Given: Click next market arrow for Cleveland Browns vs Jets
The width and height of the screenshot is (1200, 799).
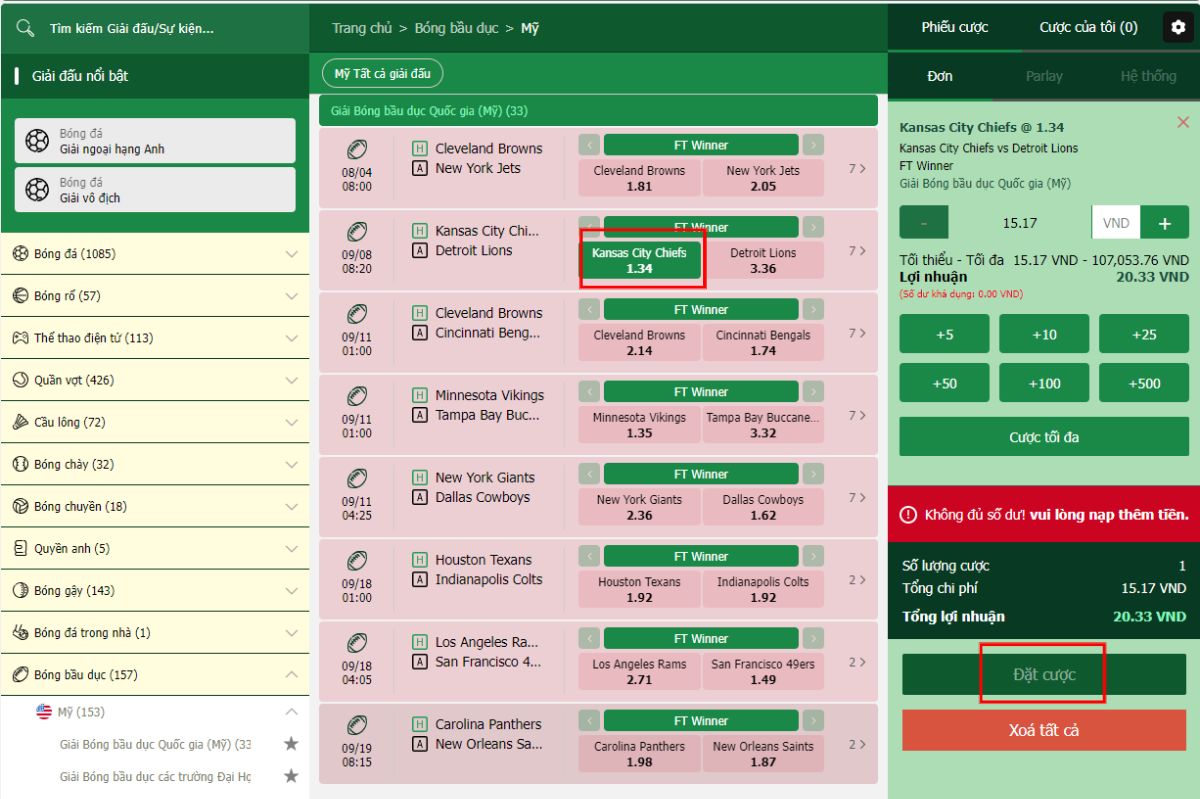Looking at the screenshot, I should coord(813,145).
